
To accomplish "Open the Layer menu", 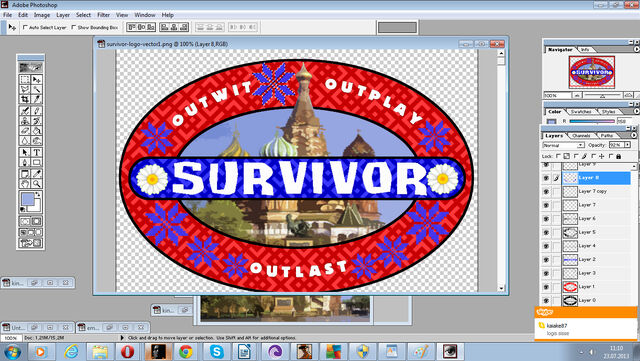I will [x=63, y=15].
